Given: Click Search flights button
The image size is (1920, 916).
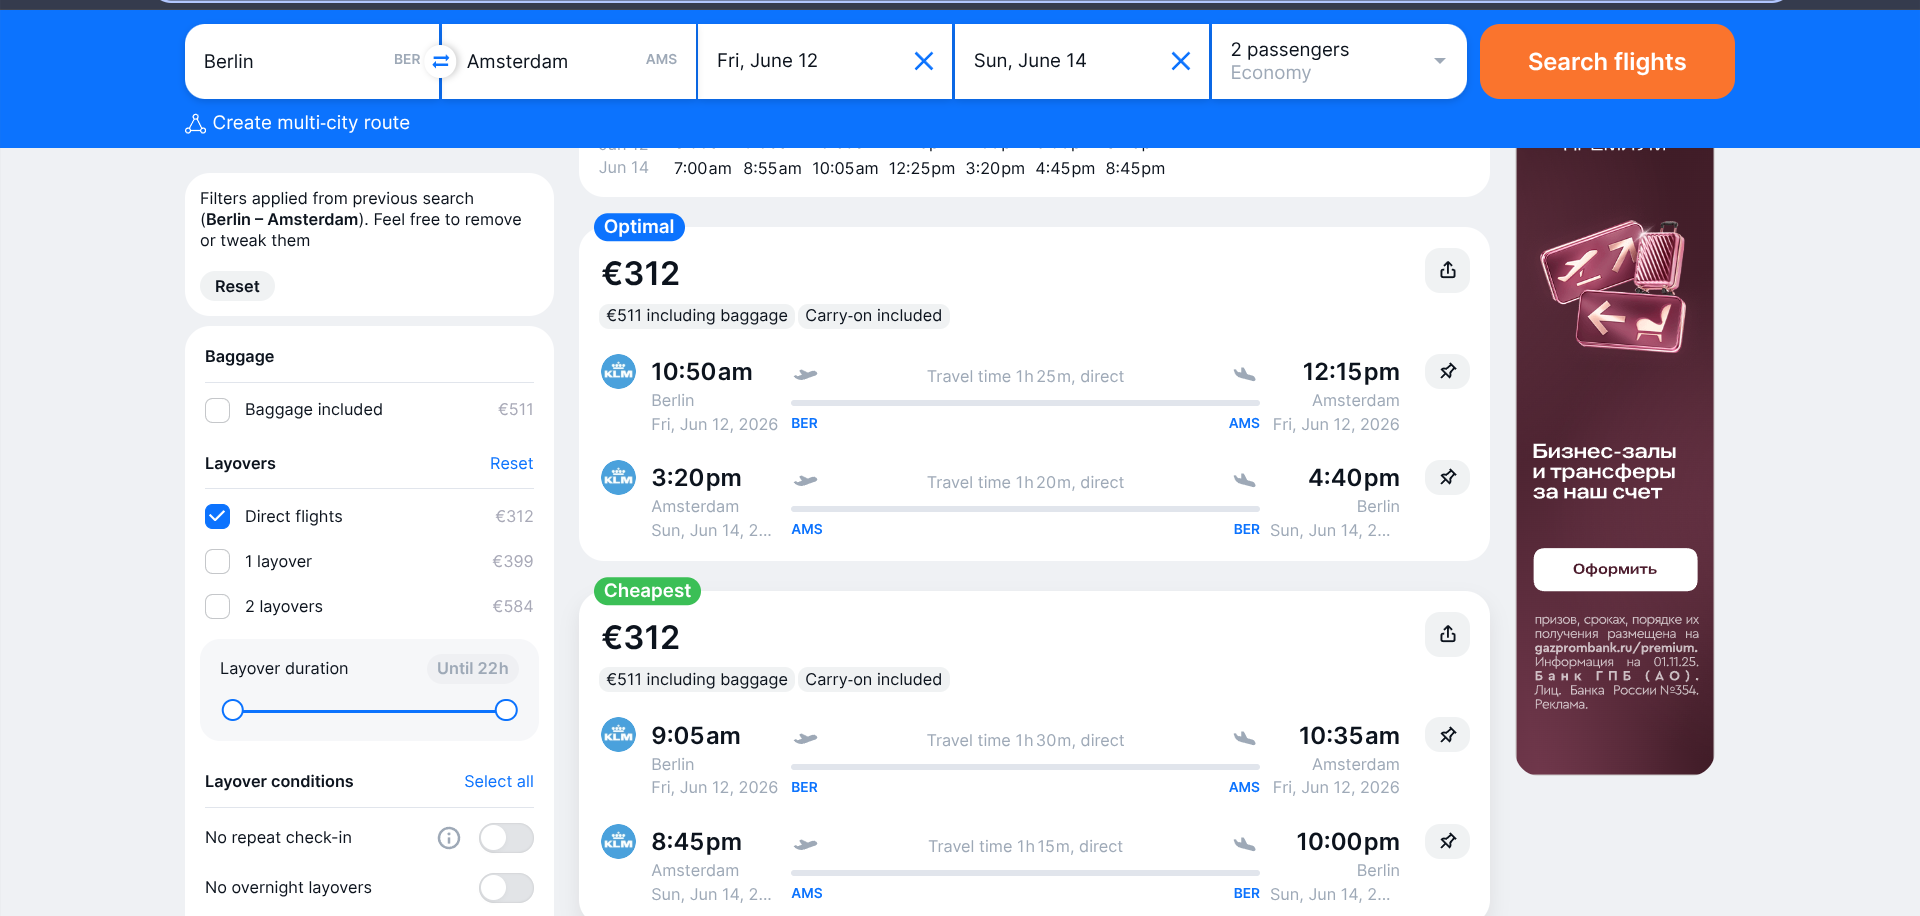Looking at the screenshot, I should click(x=1606, y=61).
